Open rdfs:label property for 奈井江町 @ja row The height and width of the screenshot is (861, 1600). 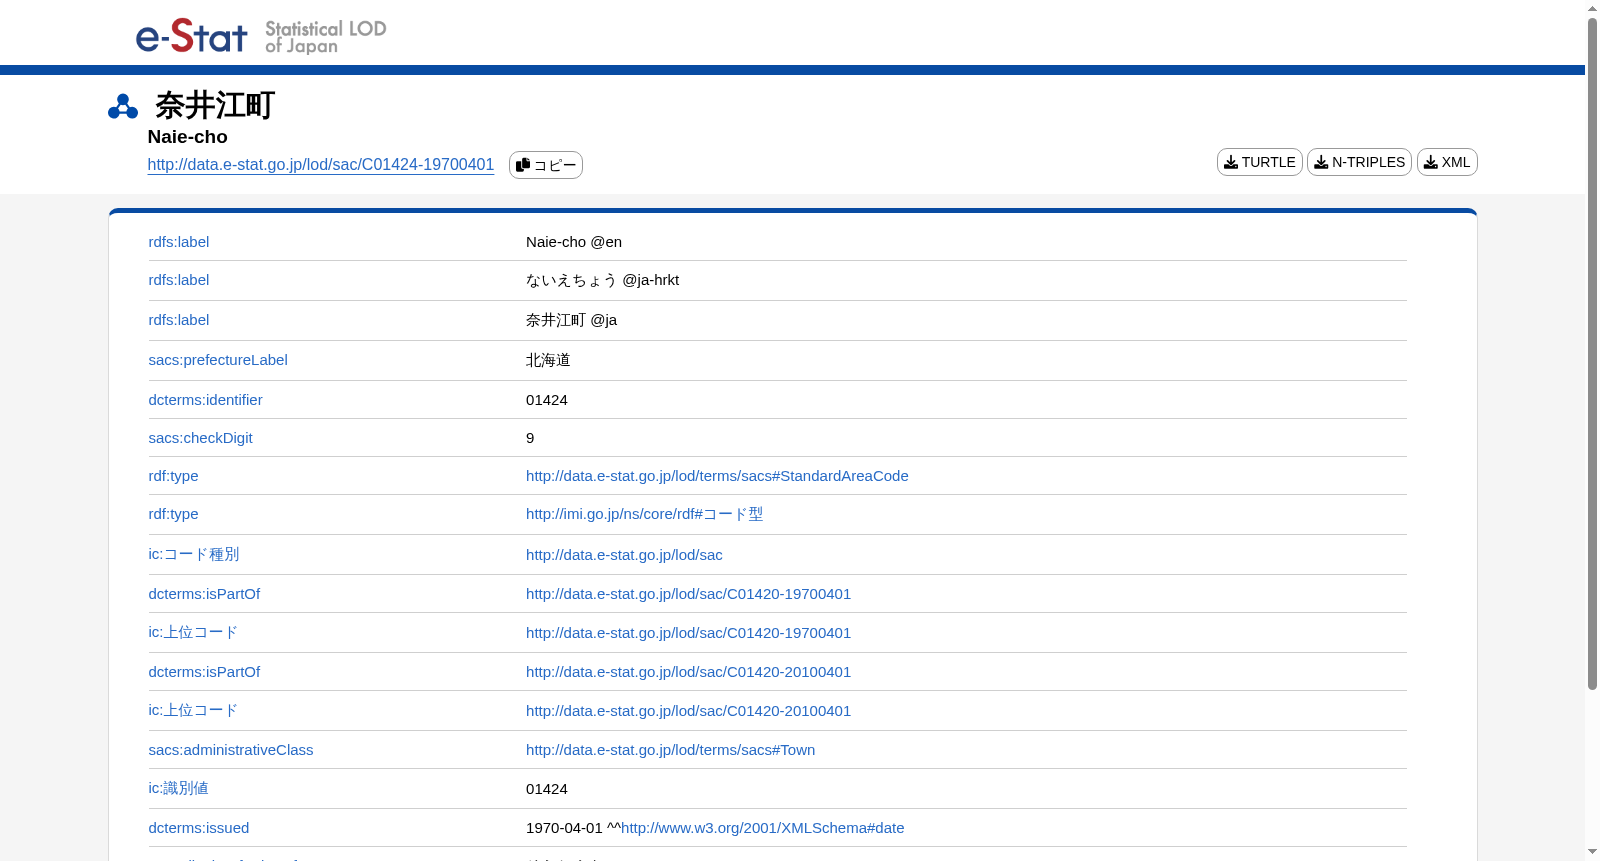click(179, 320)
